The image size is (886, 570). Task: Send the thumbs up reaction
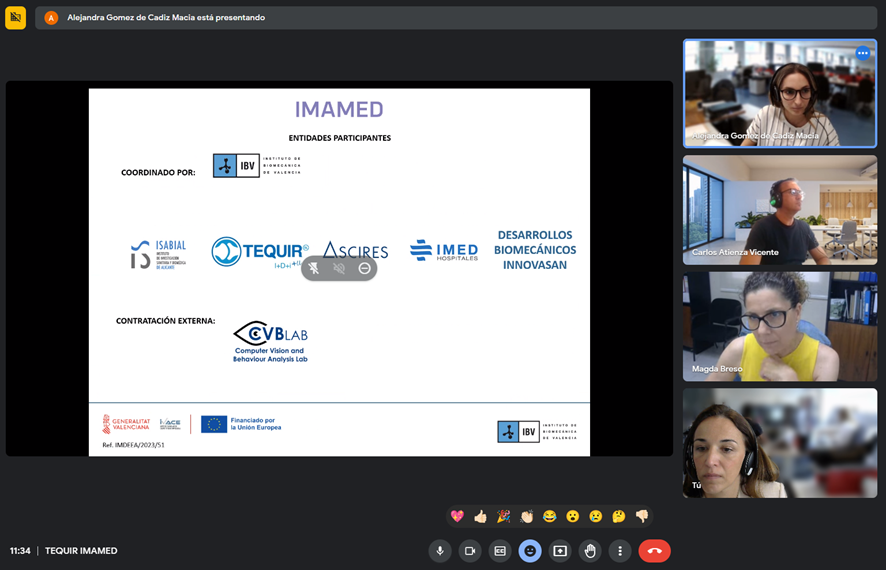pyautogui.click(x=480, y=516)
